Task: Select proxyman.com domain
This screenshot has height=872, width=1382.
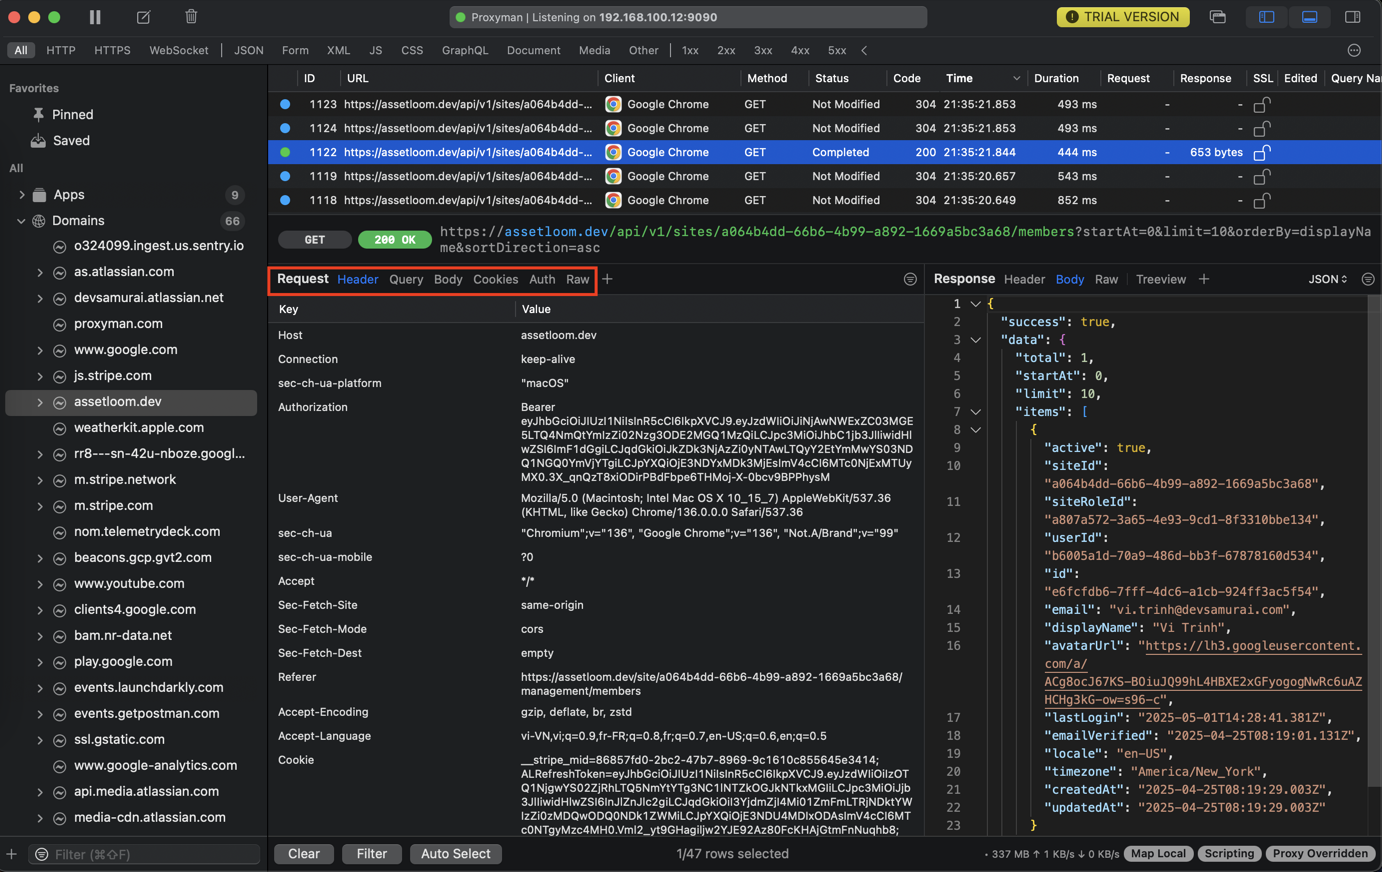Action: [x=118, y=324]
